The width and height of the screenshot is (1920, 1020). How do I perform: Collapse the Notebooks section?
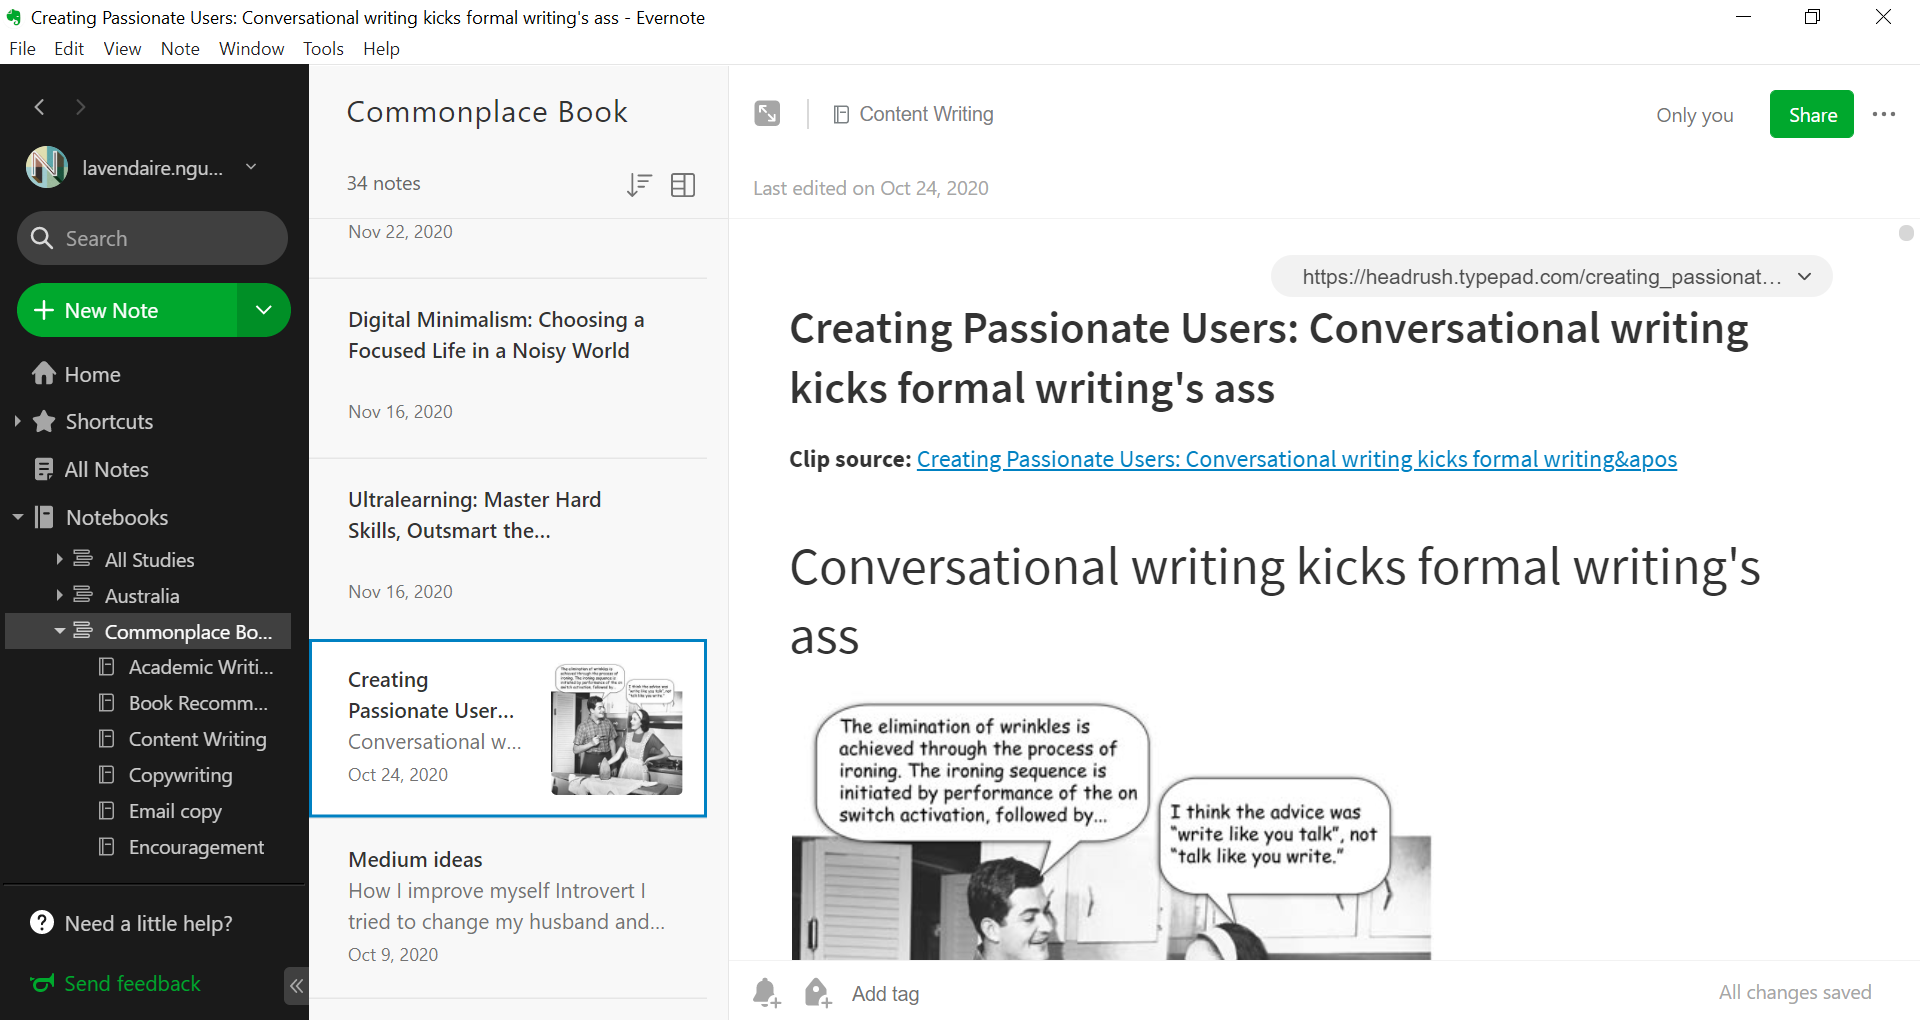17,517
